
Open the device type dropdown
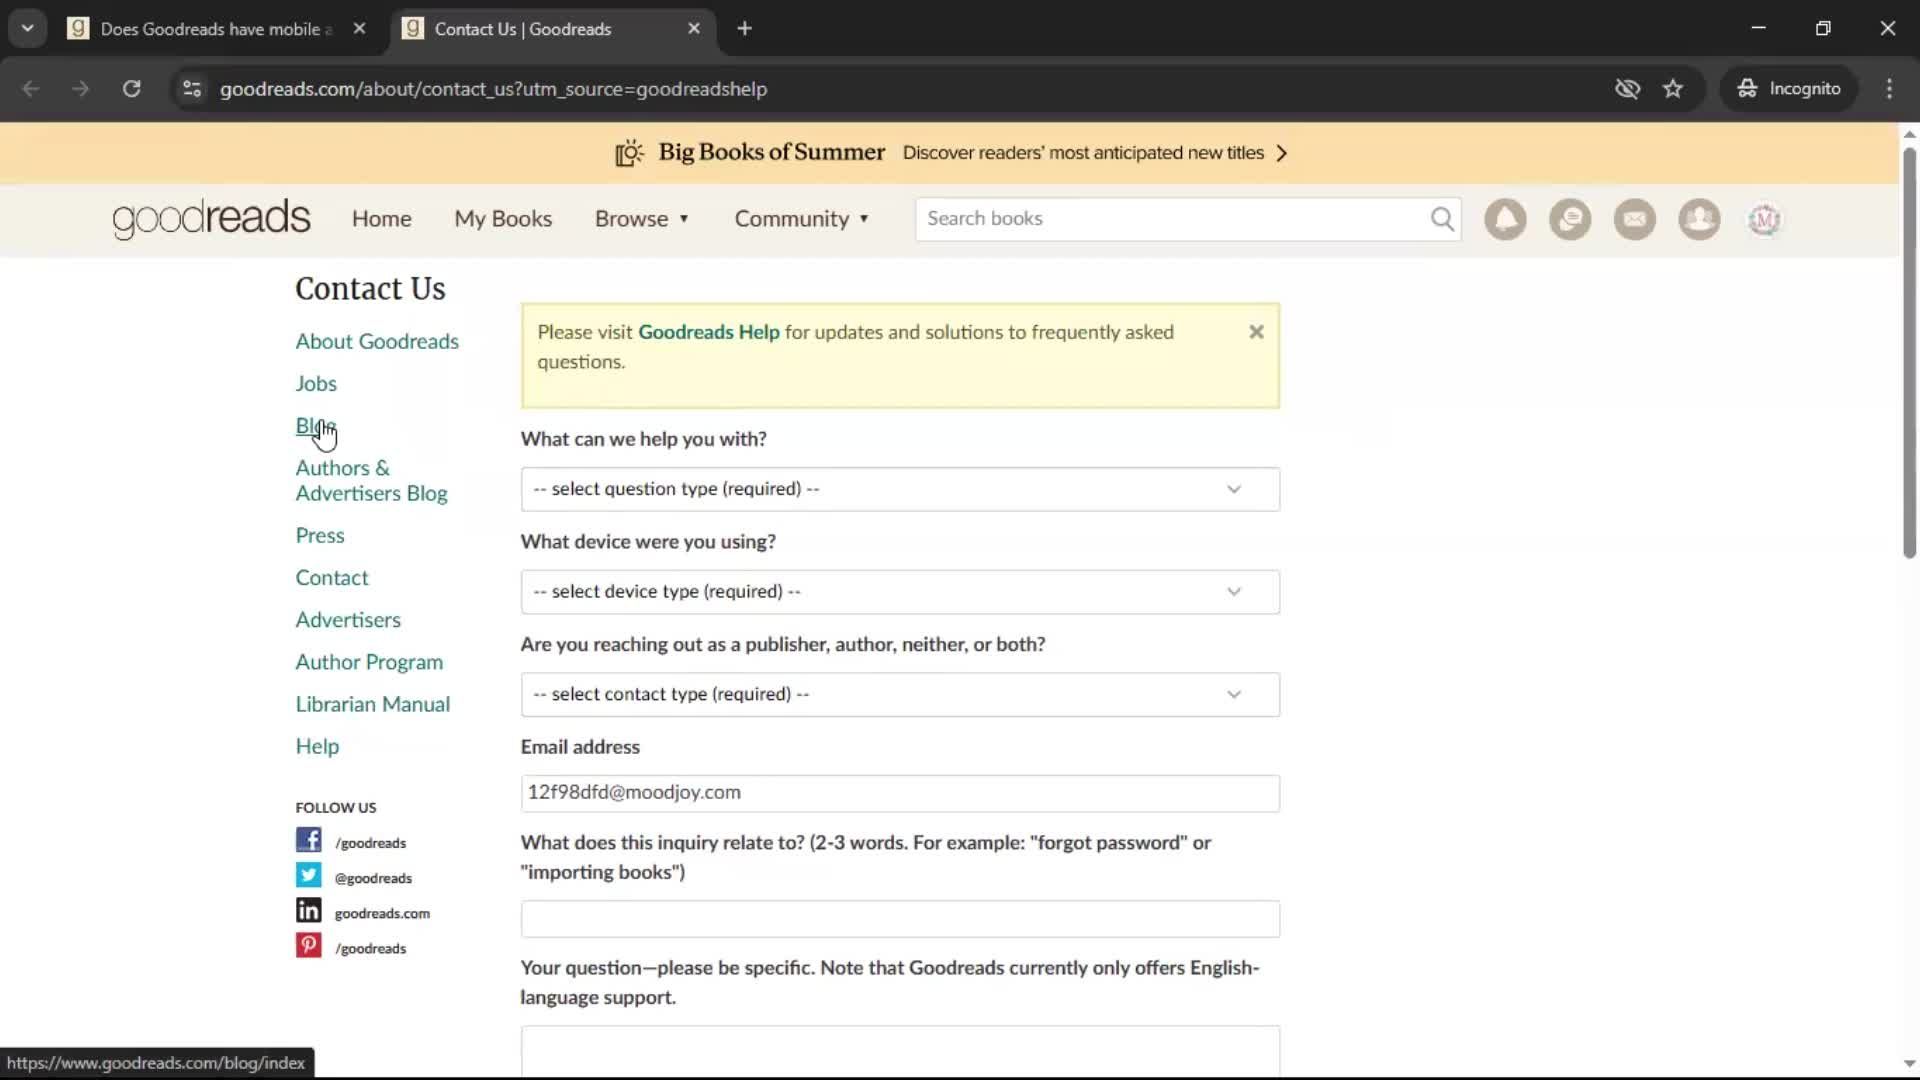[x=900, y=592]
